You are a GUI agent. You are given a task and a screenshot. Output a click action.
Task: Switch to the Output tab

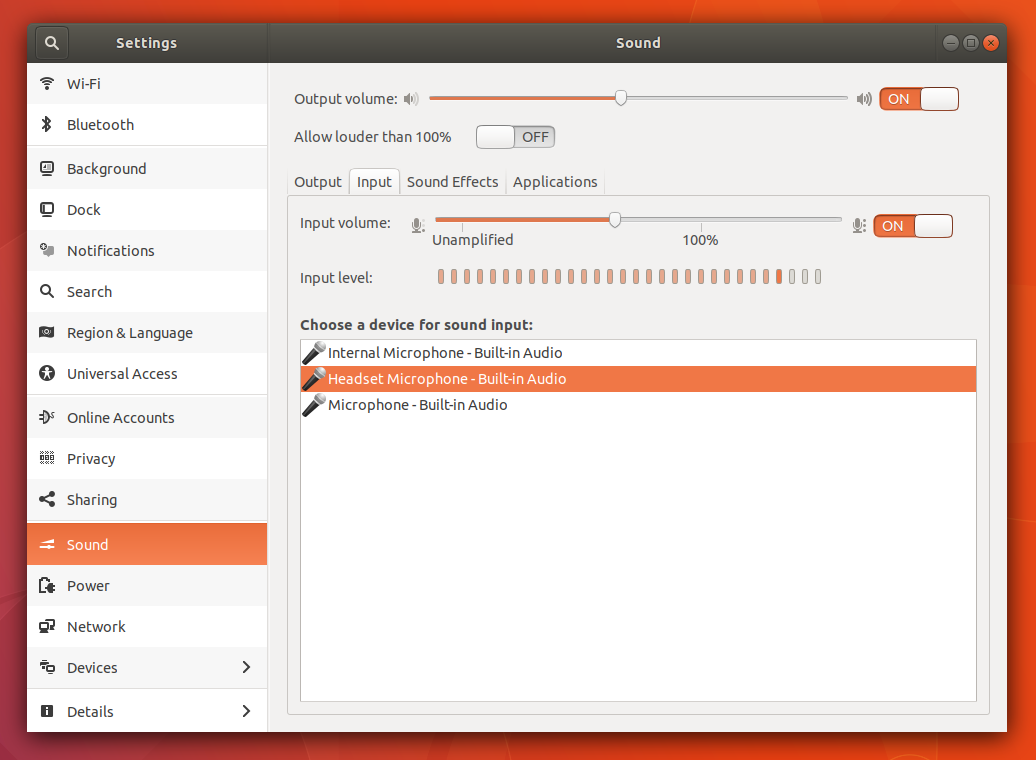(318, 182)
